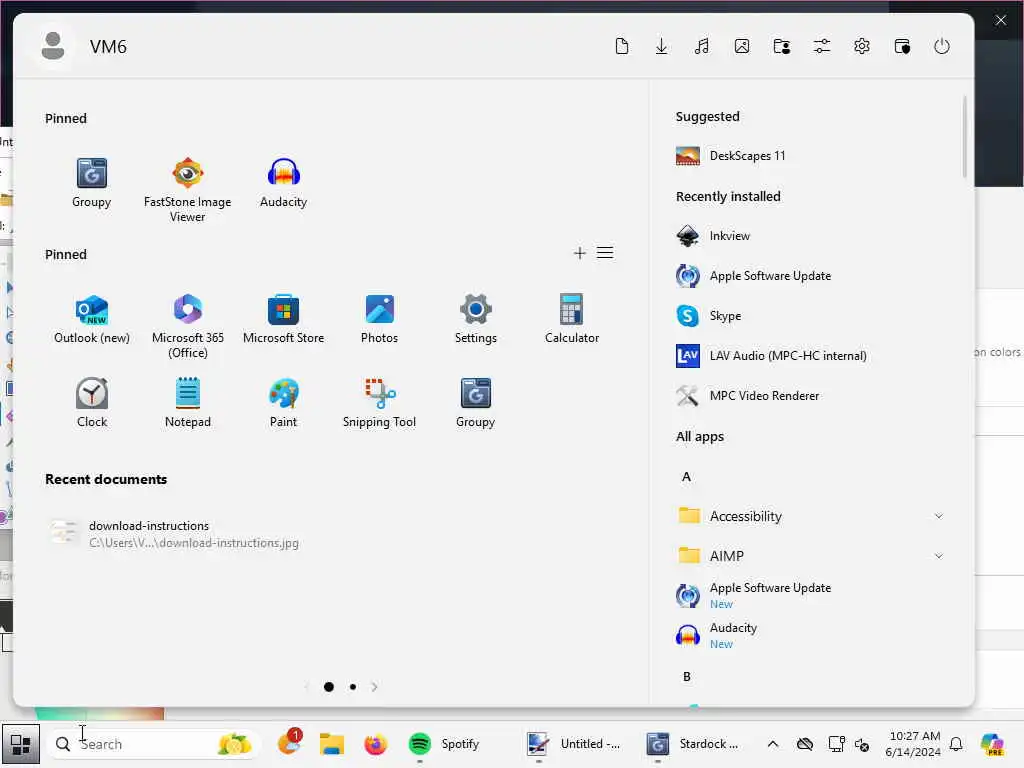This screenshot has height=768, width=1024.
Task: Open the menu configuration icon beside power
Action: pyautogui.click(x=902, y=46)
